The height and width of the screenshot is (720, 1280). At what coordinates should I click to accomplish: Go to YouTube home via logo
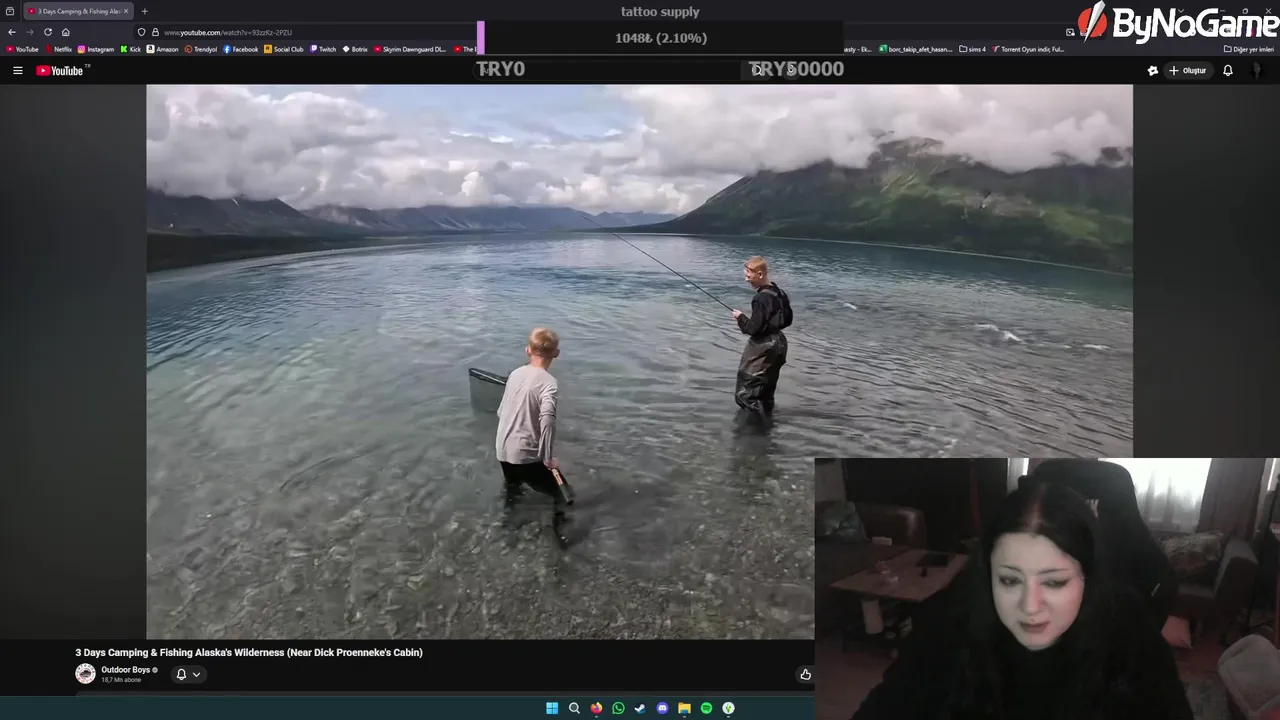pos(62,70)
